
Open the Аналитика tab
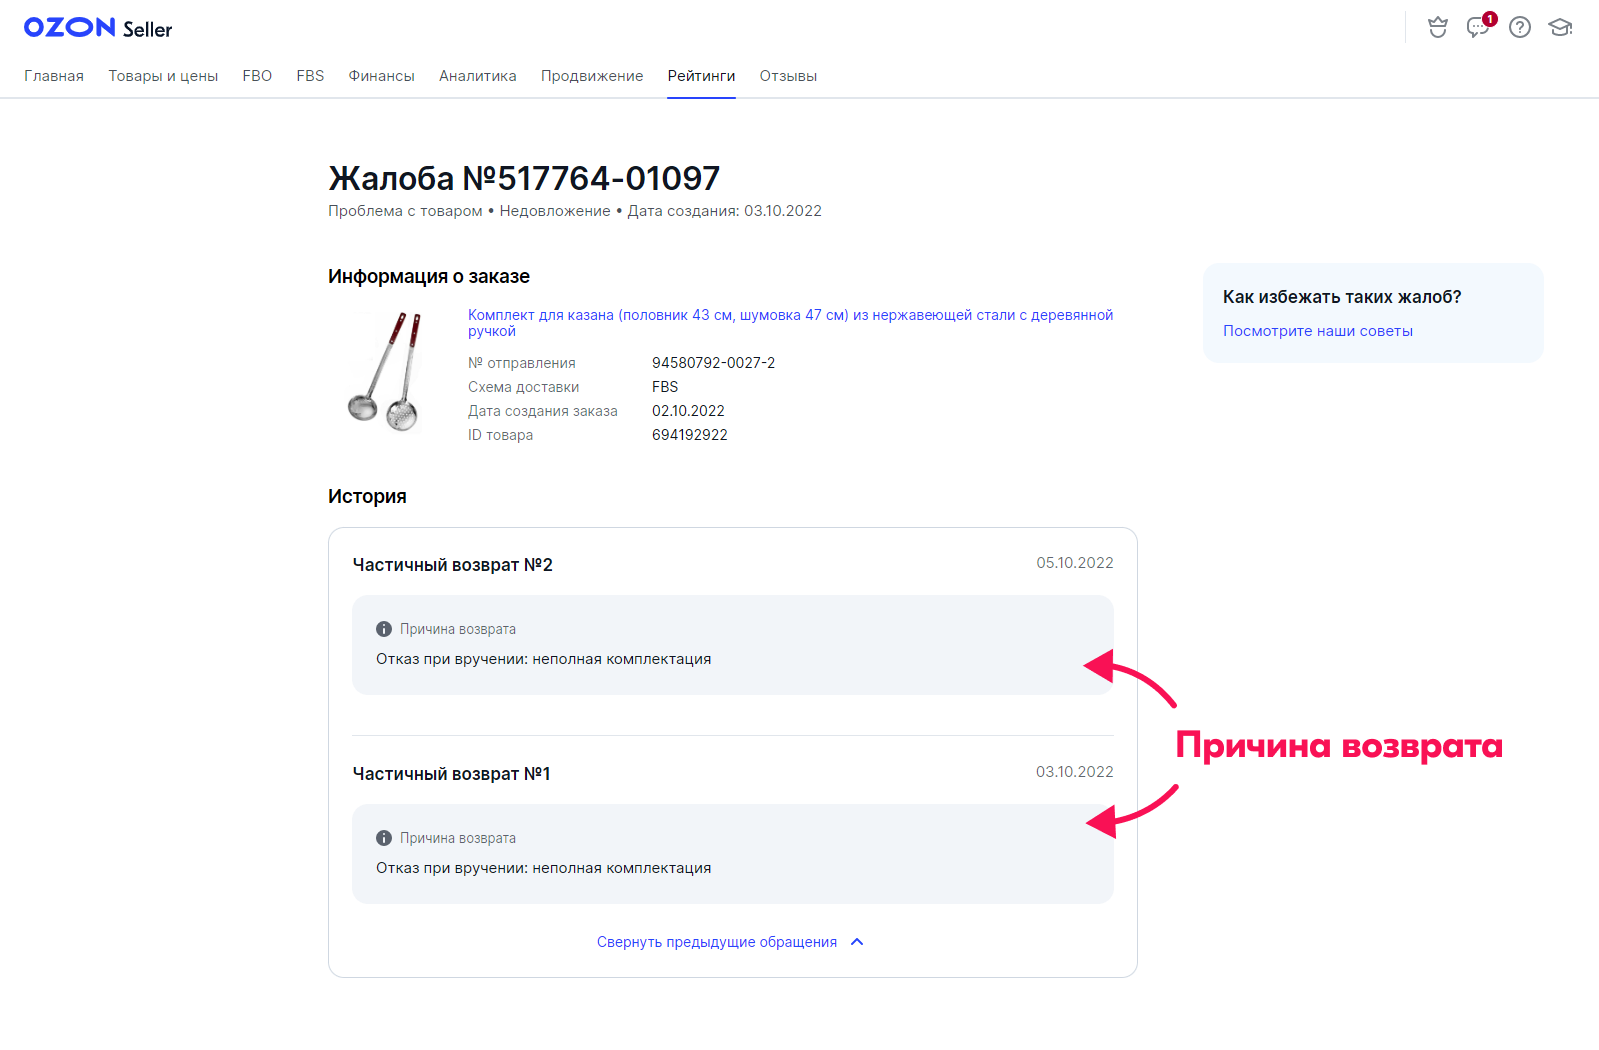tap(477, 76)
